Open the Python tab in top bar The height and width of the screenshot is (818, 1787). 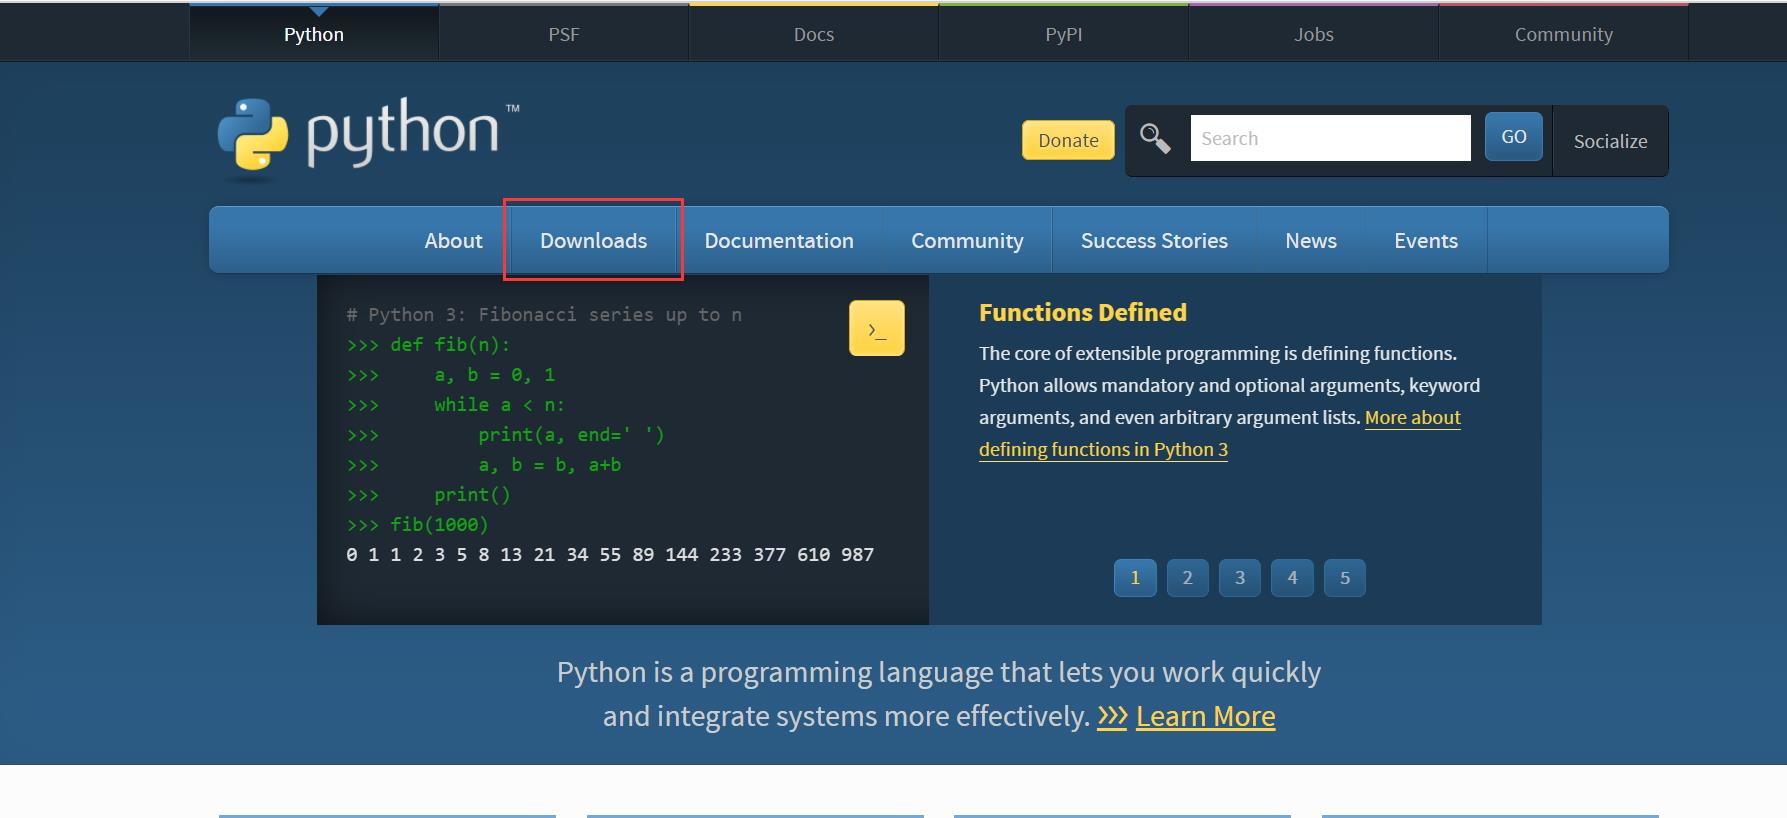pos(314,34)
